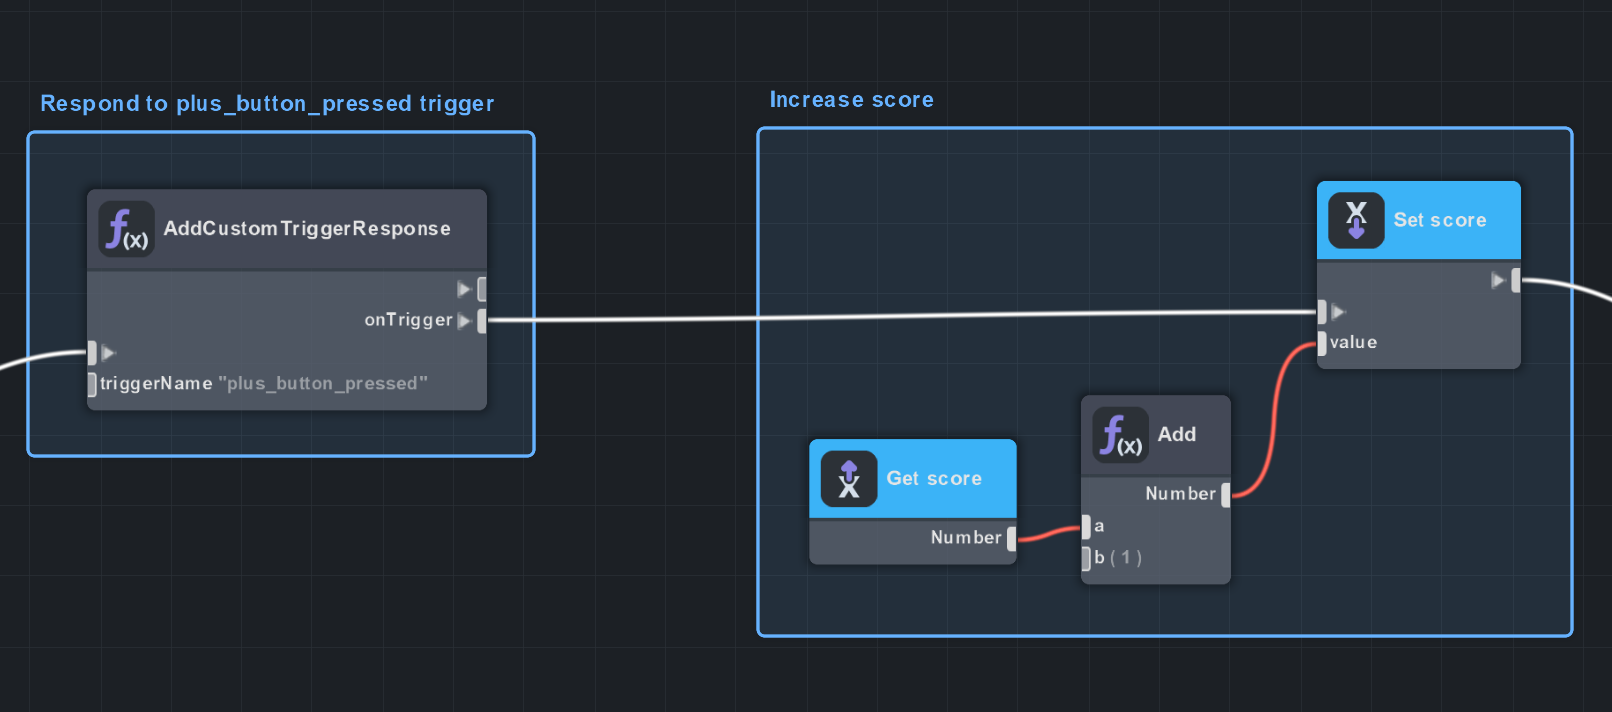1612x712 pixels.
Task: Click input port a on Add node
Action: [1087, 527]
